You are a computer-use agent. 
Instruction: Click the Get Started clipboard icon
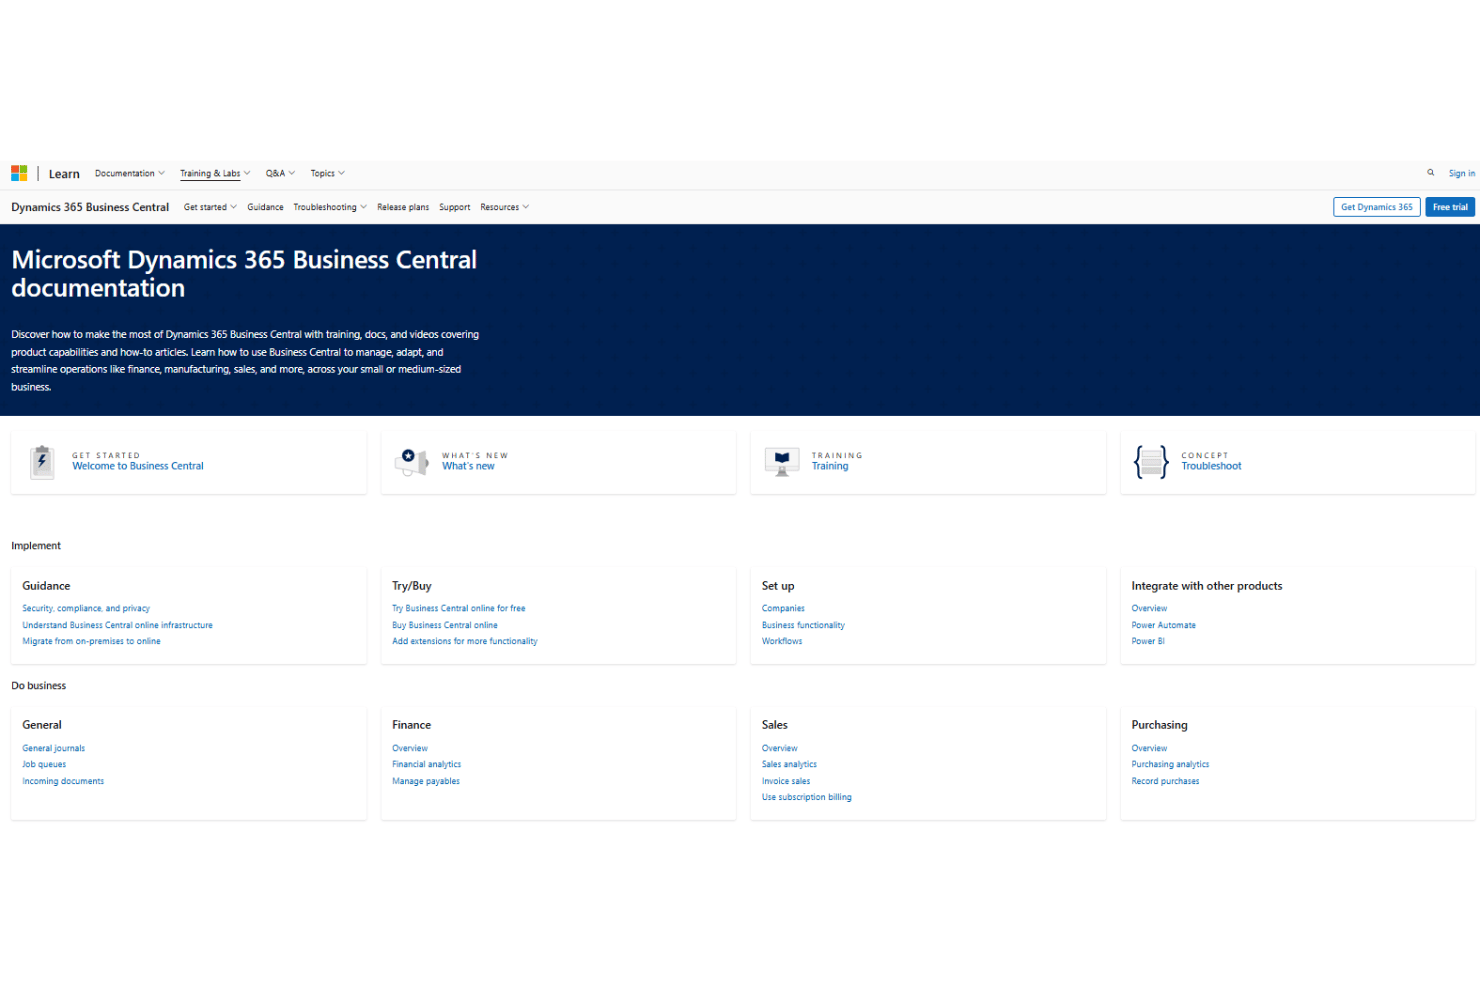point(42,462)
